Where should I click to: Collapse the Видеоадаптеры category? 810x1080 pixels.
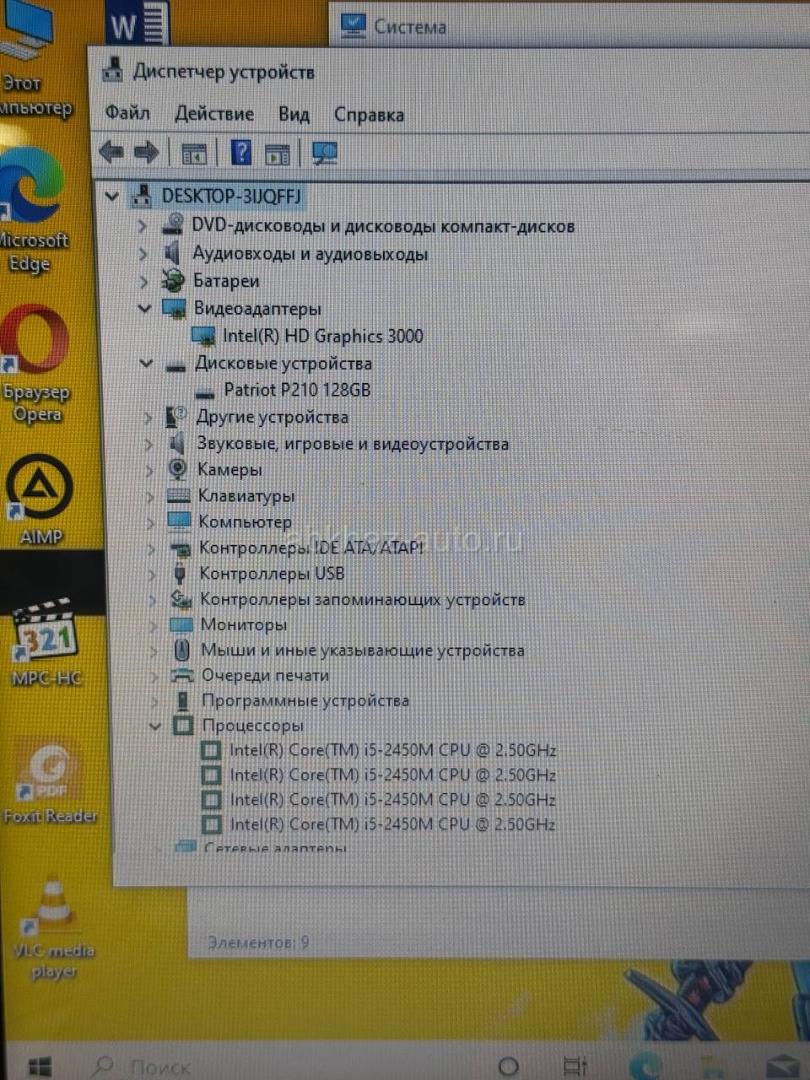pyautogui.click(x=147, y=308)
